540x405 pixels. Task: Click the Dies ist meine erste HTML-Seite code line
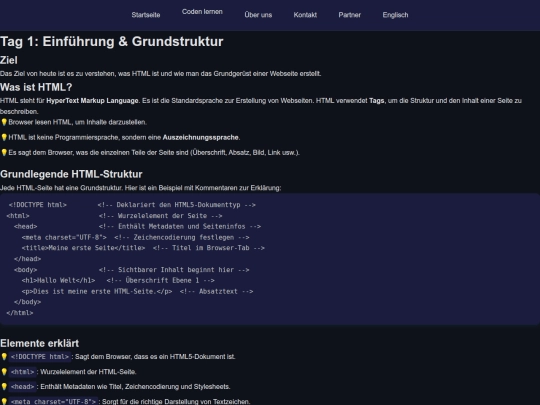click(137, 291)
